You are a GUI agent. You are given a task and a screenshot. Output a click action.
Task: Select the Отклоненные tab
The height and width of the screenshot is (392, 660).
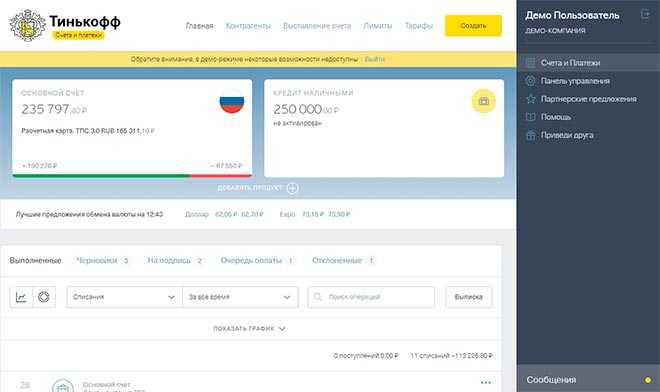[x=343, y=261]
